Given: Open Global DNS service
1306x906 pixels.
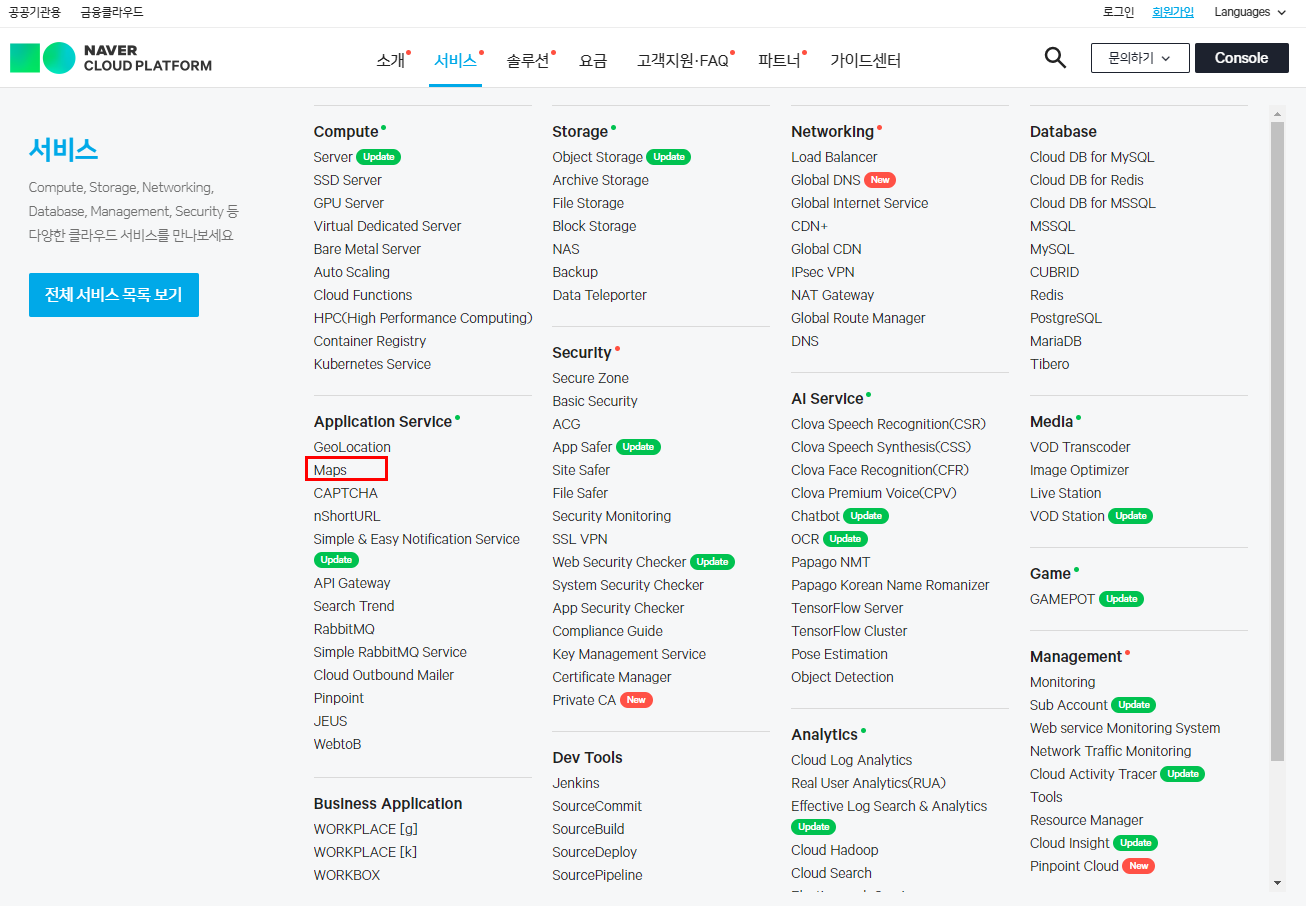Looking at the screenshot, I should point(825,180).
